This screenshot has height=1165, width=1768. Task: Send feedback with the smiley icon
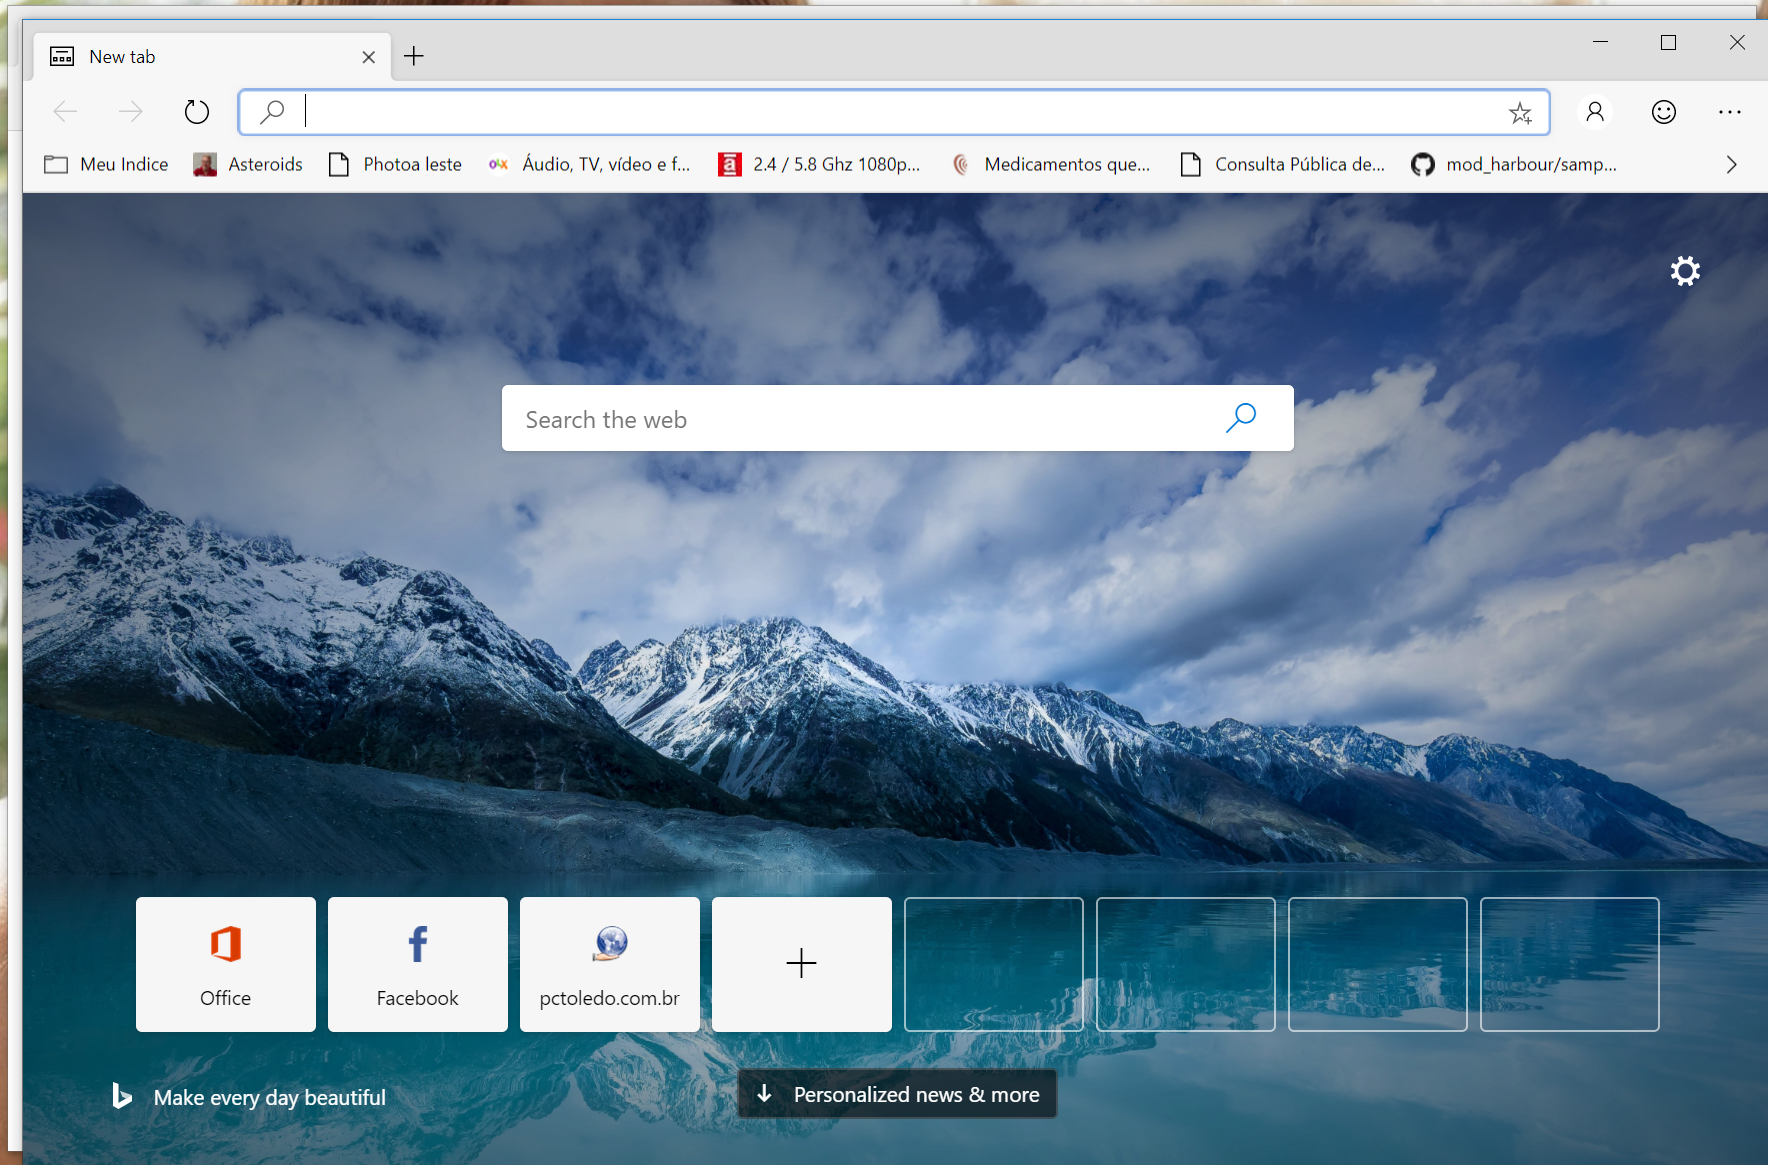click(1663, 112)
